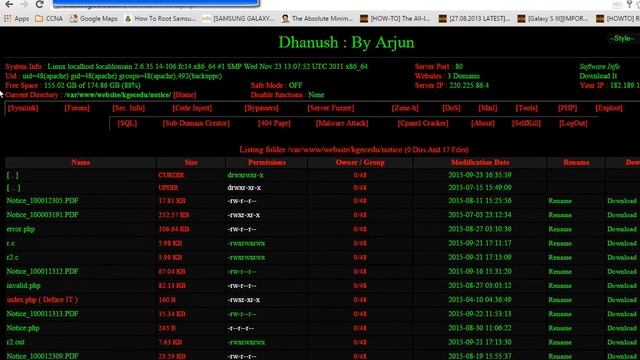Open the [Zone-h] menu item
Screen dimensions: 640x360
[405, 108]
